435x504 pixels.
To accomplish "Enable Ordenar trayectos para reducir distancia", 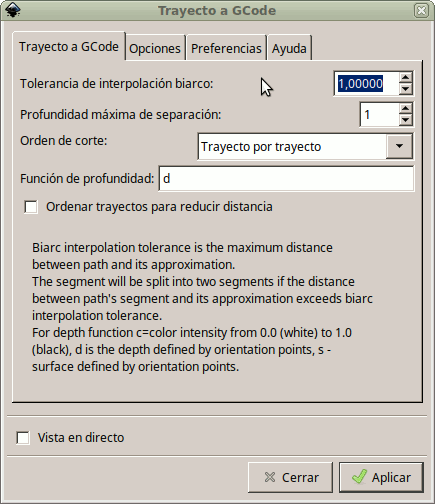I will pyautogui.click(x=31, y=207).
